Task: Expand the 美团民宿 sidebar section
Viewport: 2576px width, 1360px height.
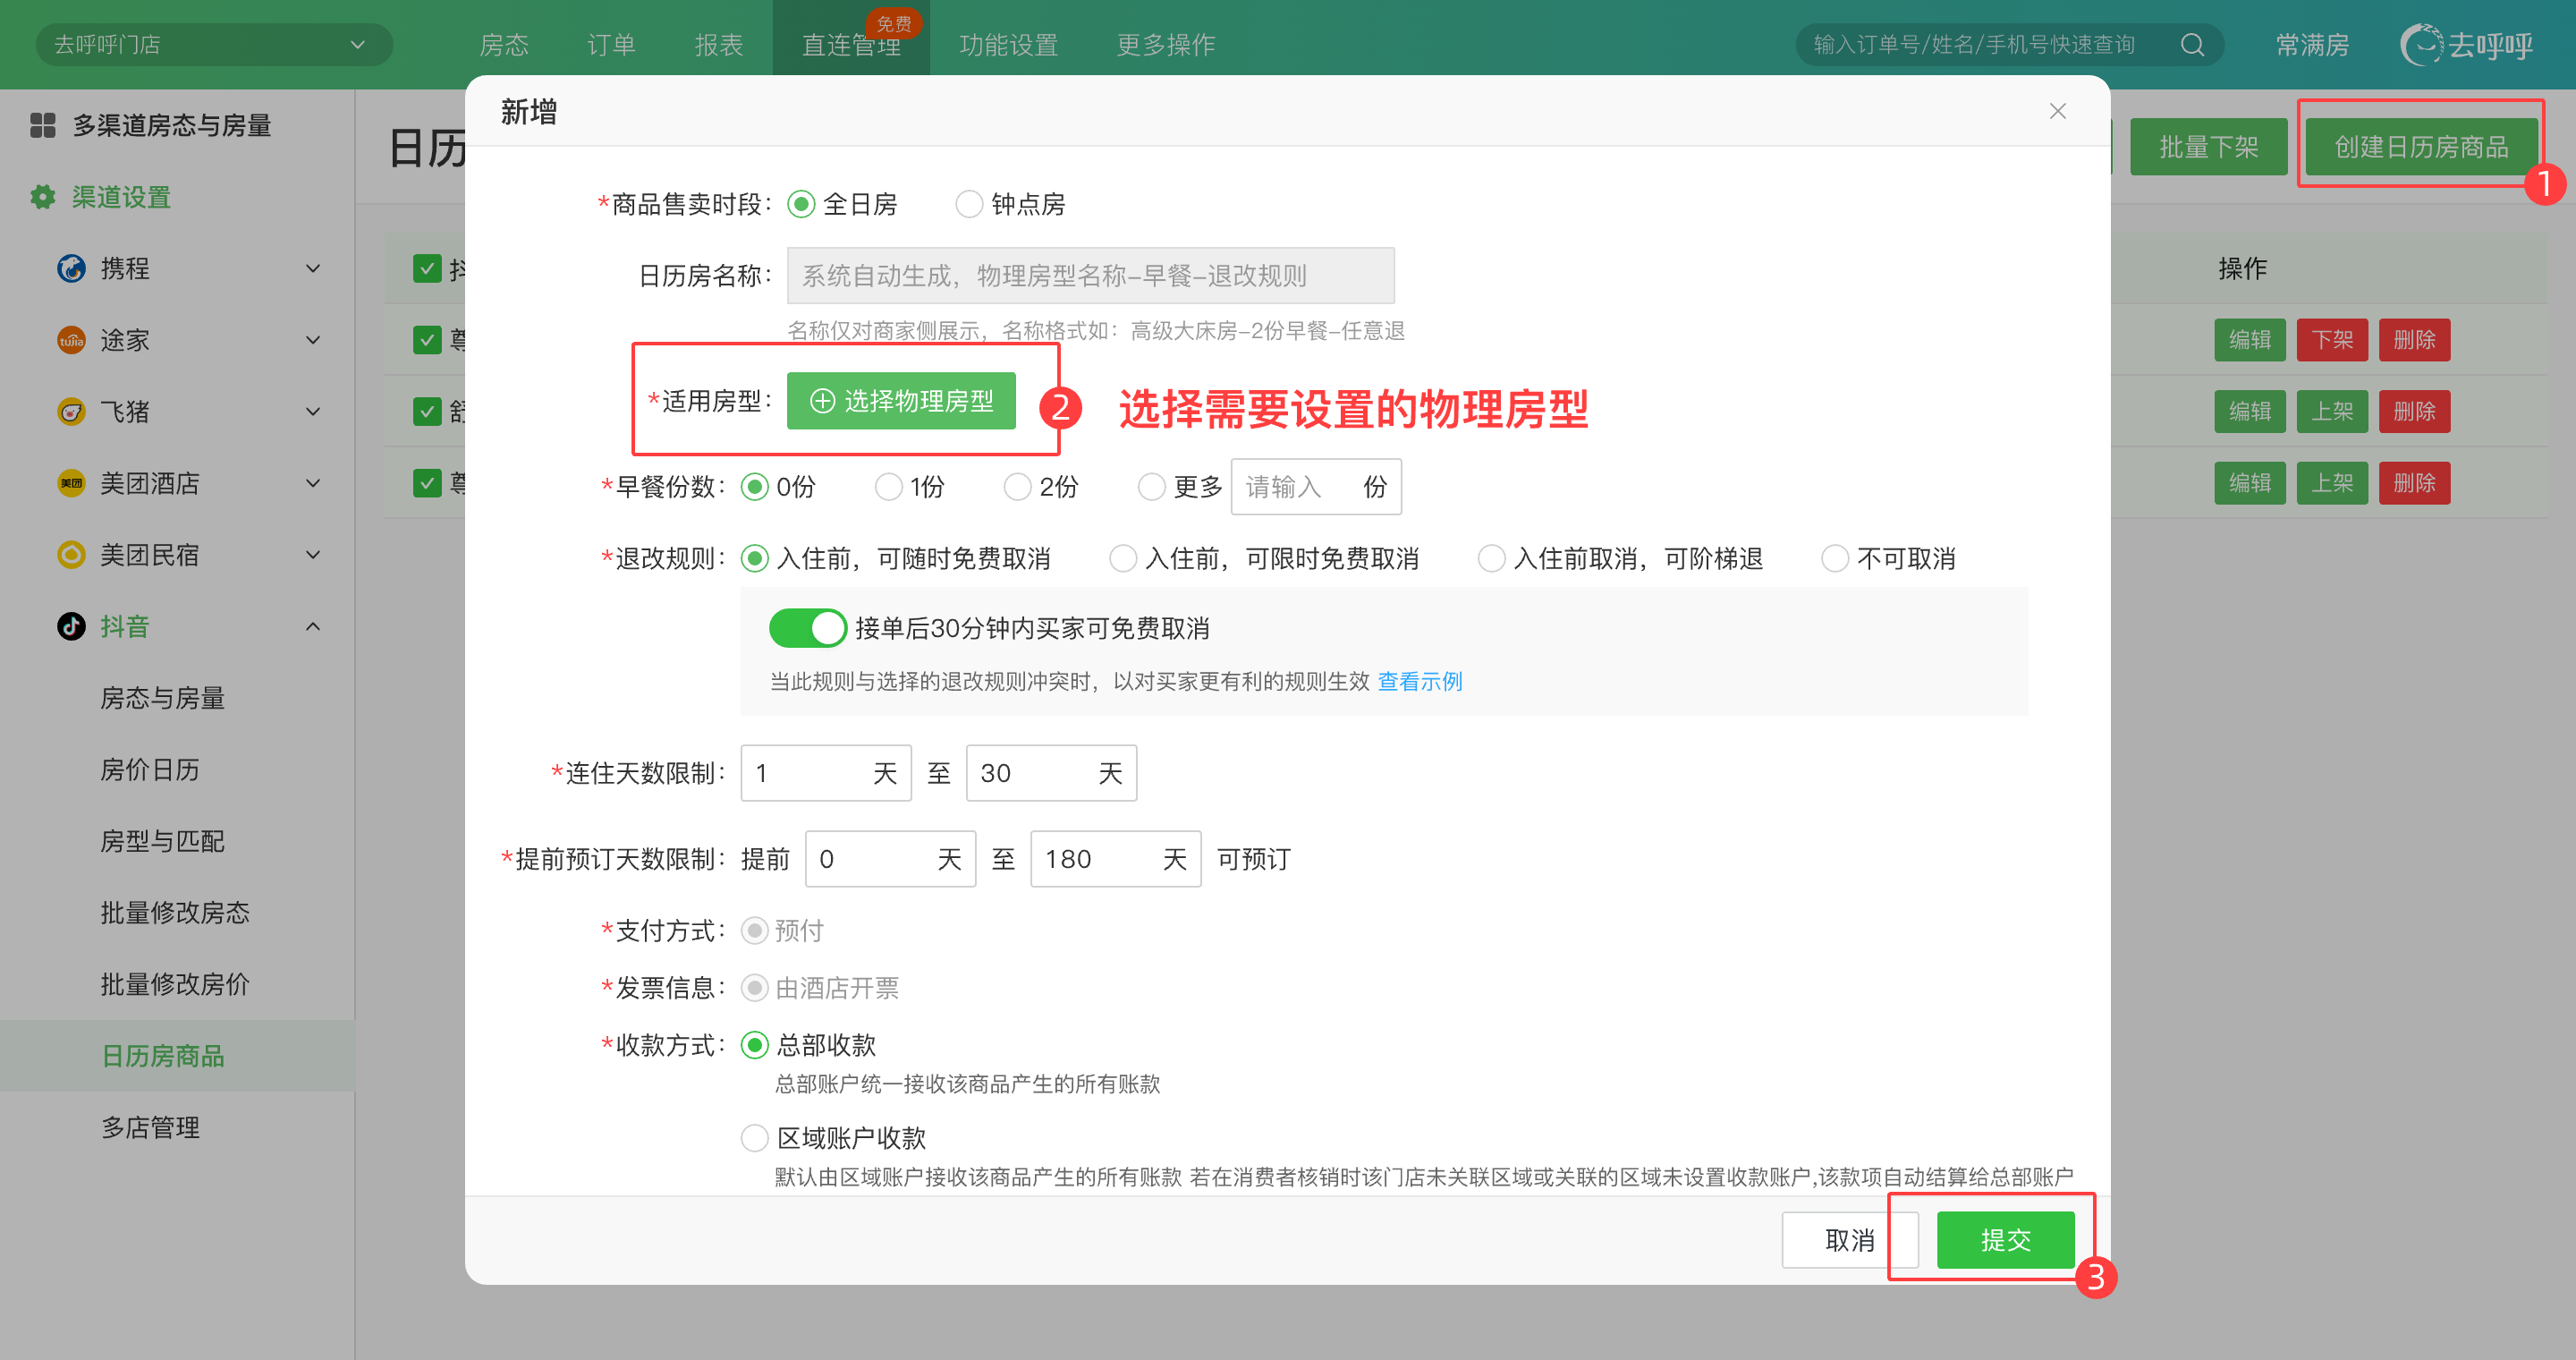Action: tap(312, 555)
